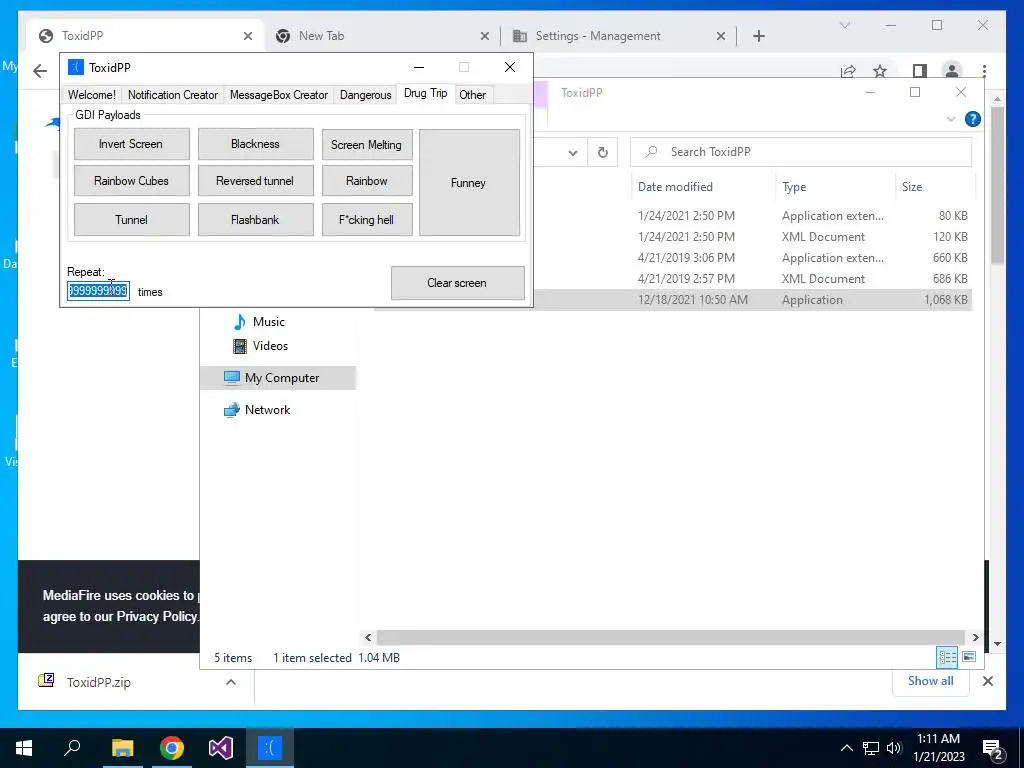Click the share page icon in Chrome
The height and width of the screenshot is (768, 1024).
tap(848, 71)
